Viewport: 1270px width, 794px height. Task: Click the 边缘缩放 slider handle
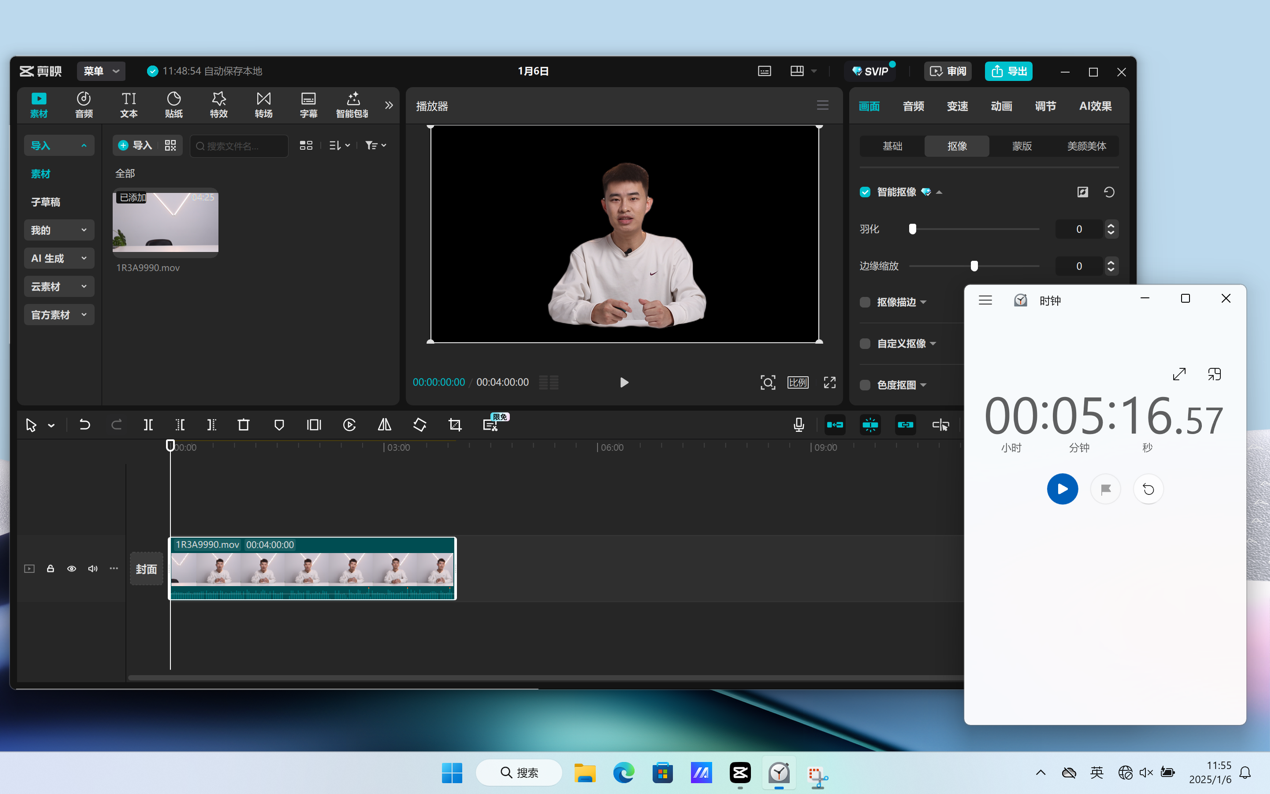pos(974,266)
